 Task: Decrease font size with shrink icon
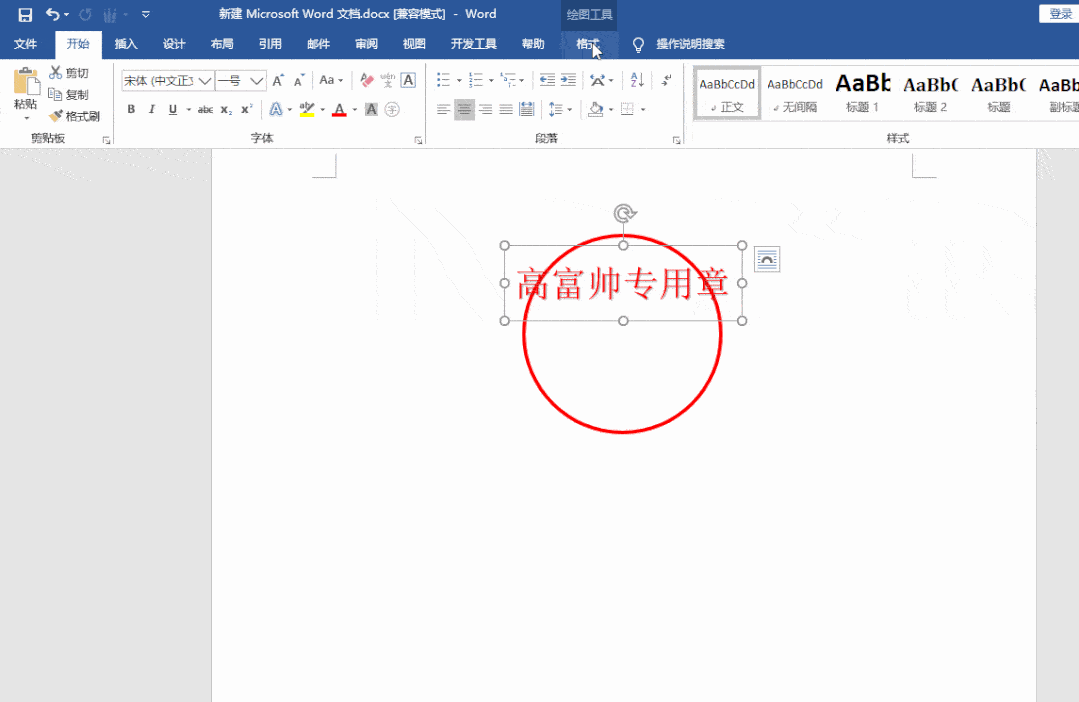299,81
